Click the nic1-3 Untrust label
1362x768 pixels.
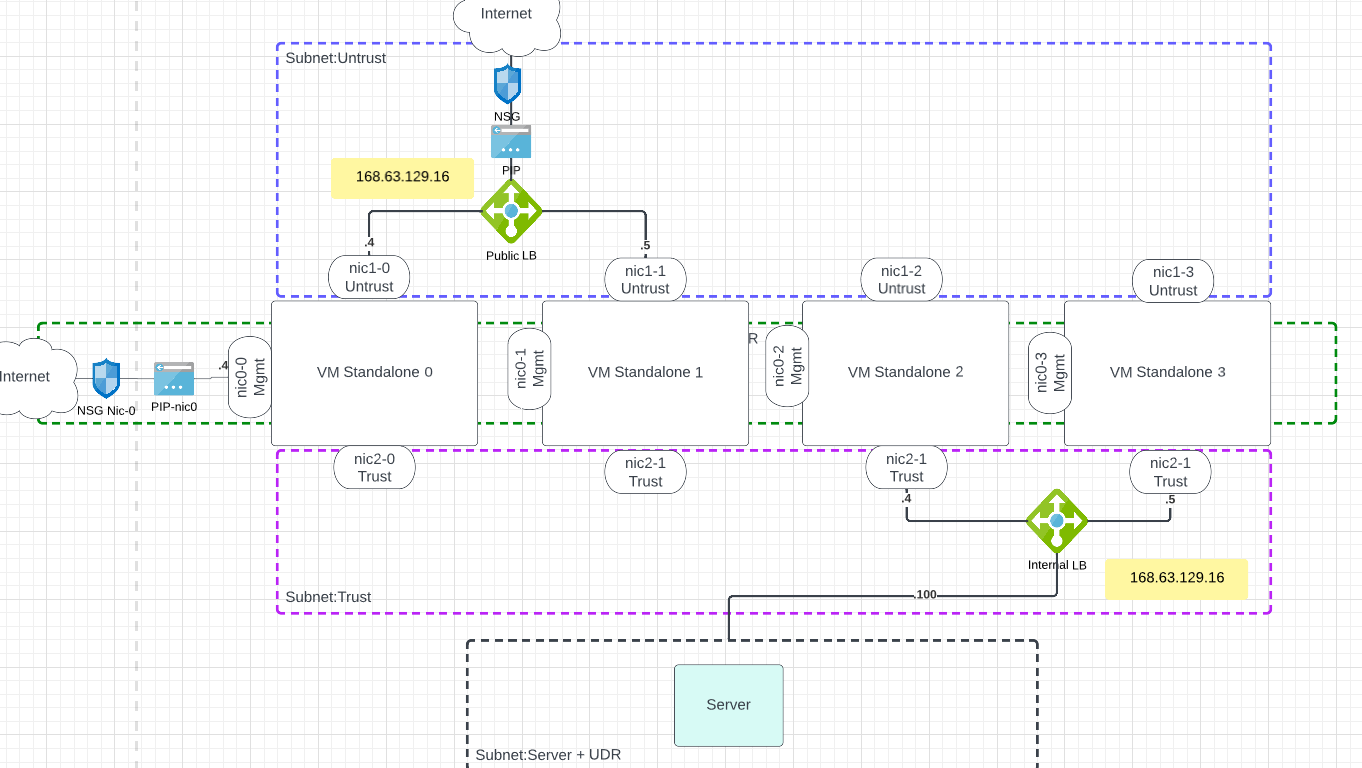pyautogui.click(x=1172, y=280)
